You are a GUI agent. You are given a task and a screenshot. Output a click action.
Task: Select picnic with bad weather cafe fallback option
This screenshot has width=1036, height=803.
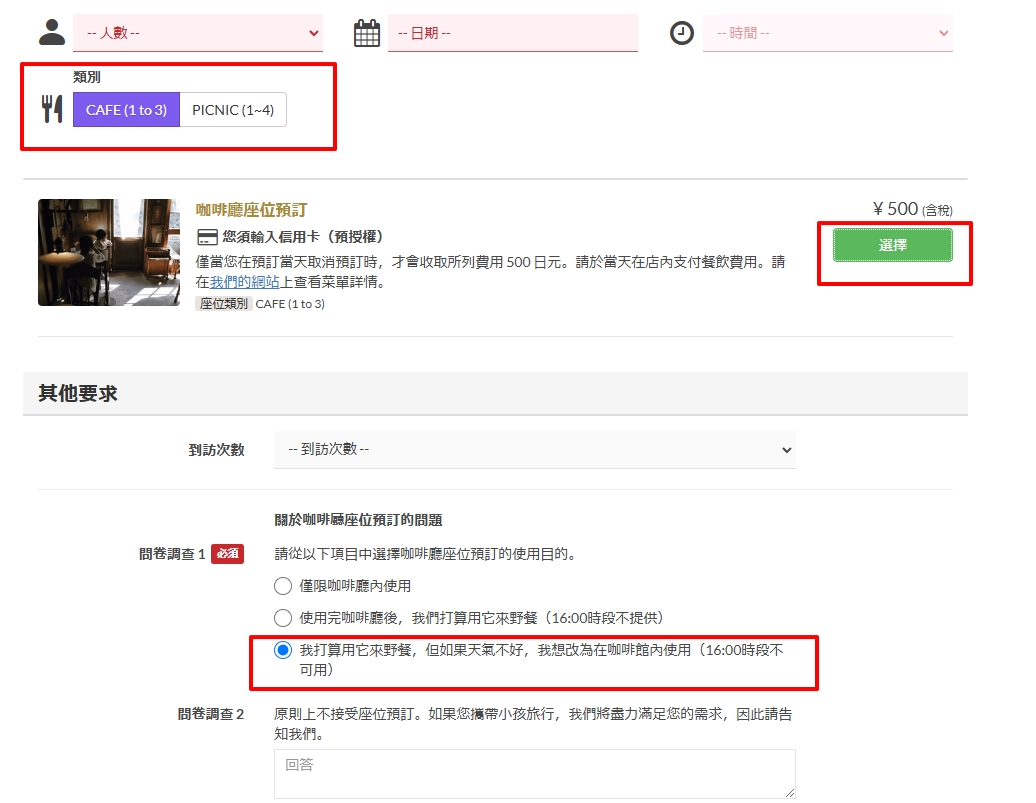point(283,650)
